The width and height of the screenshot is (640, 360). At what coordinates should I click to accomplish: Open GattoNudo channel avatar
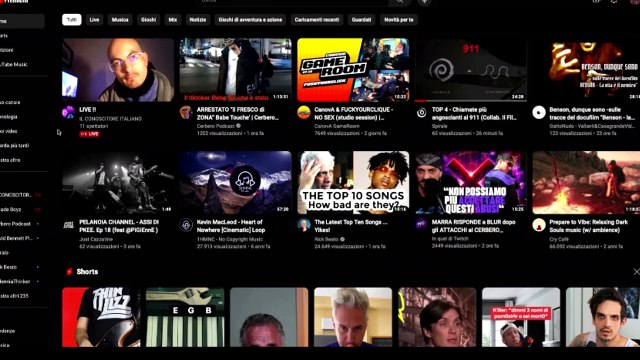coord(539,112)
